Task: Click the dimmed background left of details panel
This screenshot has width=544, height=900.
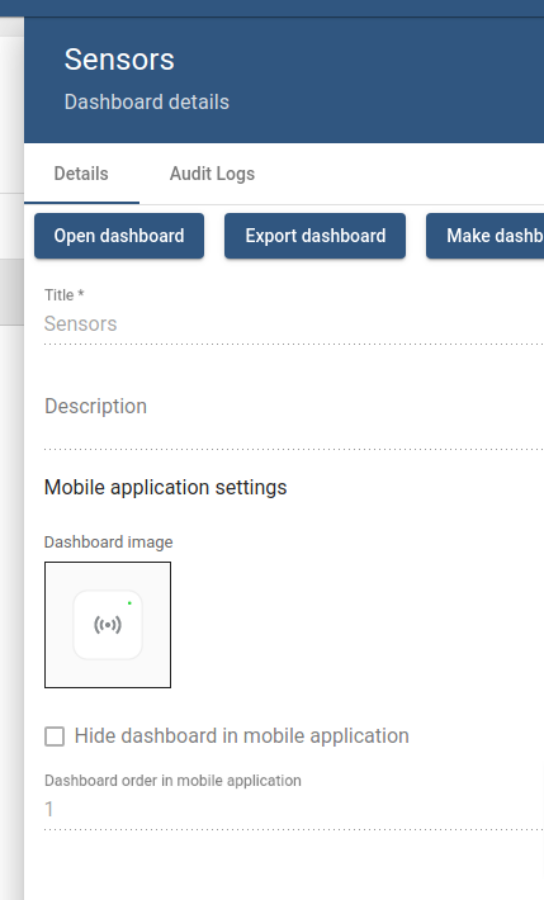Action: click(x=11, y=517)
